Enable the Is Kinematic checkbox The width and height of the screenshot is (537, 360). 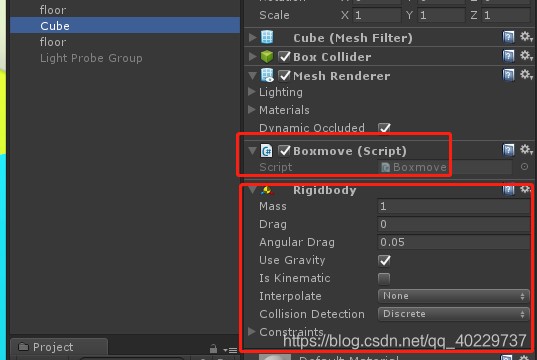coord(384,278)
